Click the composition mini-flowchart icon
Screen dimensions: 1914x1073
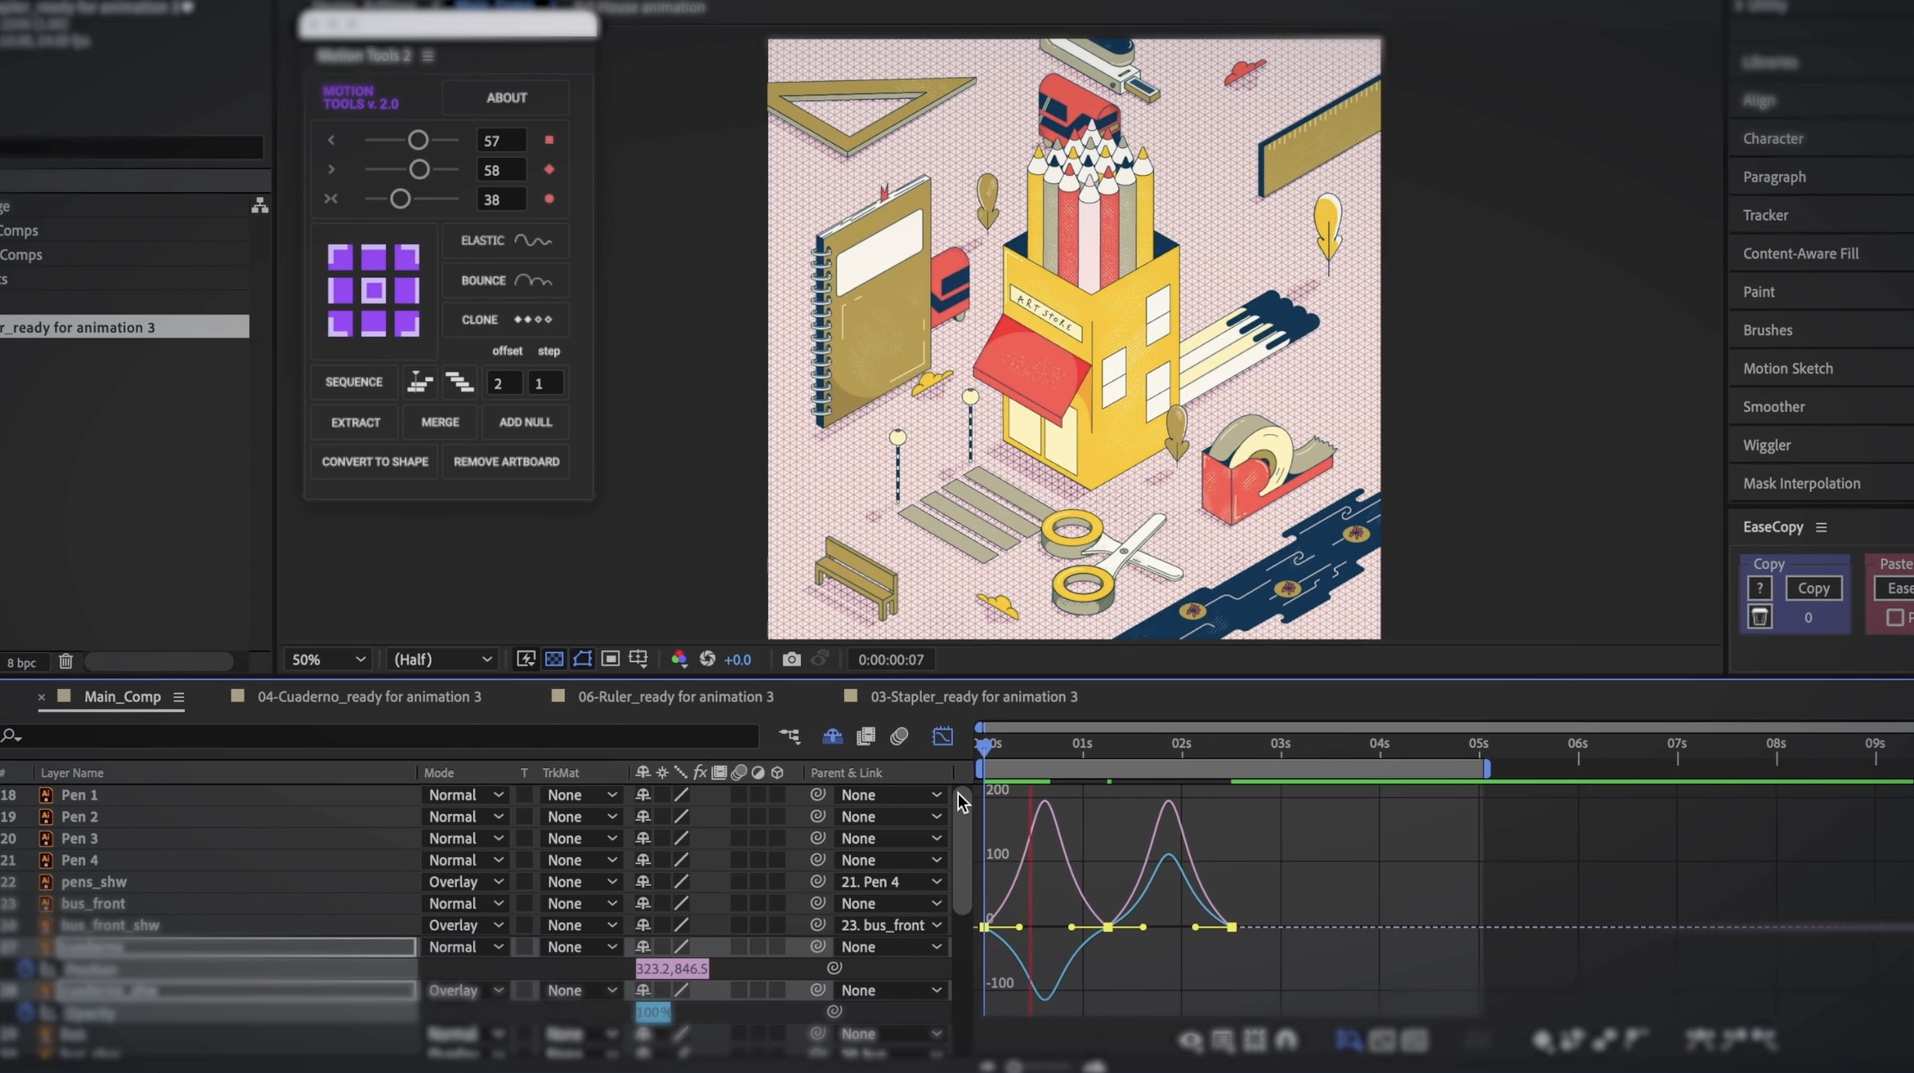tap(789, 737)
